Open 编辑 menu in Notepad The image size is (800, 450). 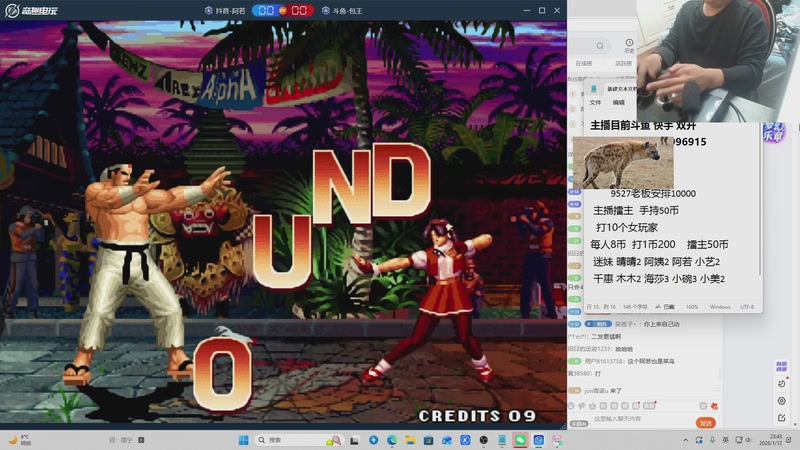619,103
